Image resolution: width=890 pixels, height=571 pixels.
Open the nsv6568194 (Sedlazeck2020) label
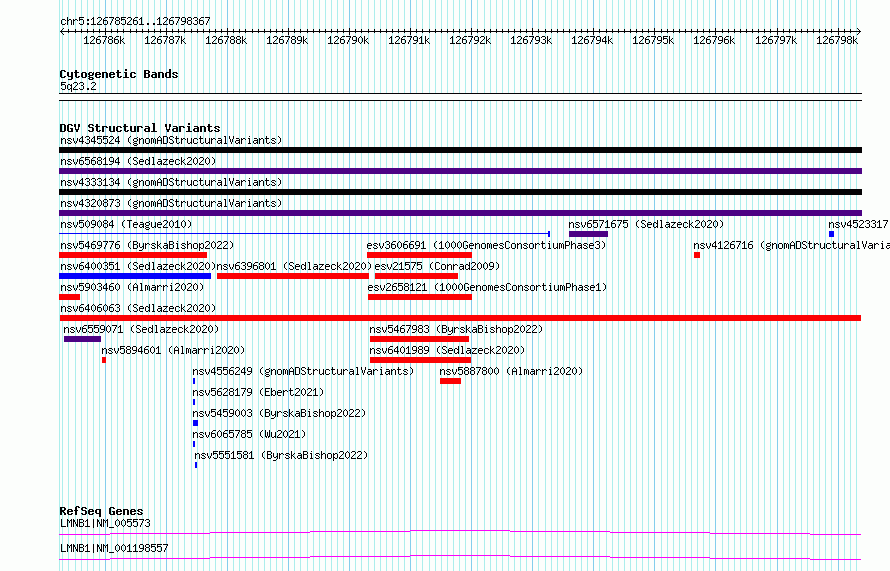(x=138, y=161)
